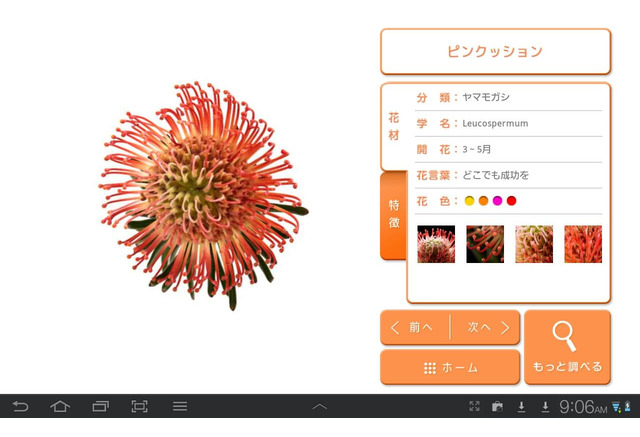
Task: Open fourth thumbnail with dense red filaments
Action: (583, 244)
